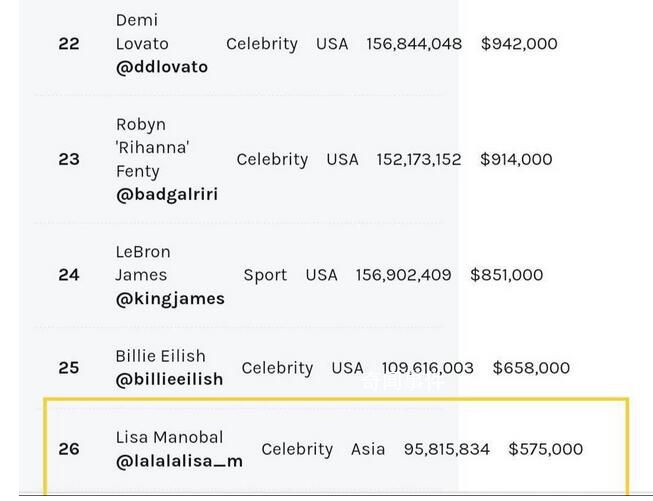Click Billie Eilish's follower count 109,616,003
This screenshot has width=653, height=501.
pos(428,368)
